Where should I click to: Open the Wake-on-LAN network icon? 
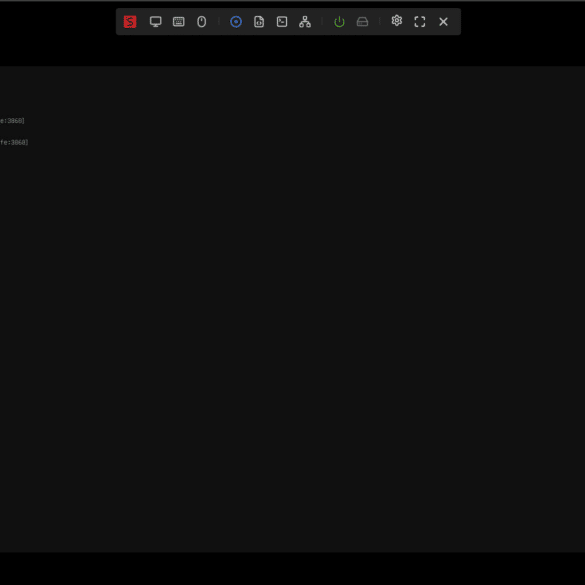305,22
